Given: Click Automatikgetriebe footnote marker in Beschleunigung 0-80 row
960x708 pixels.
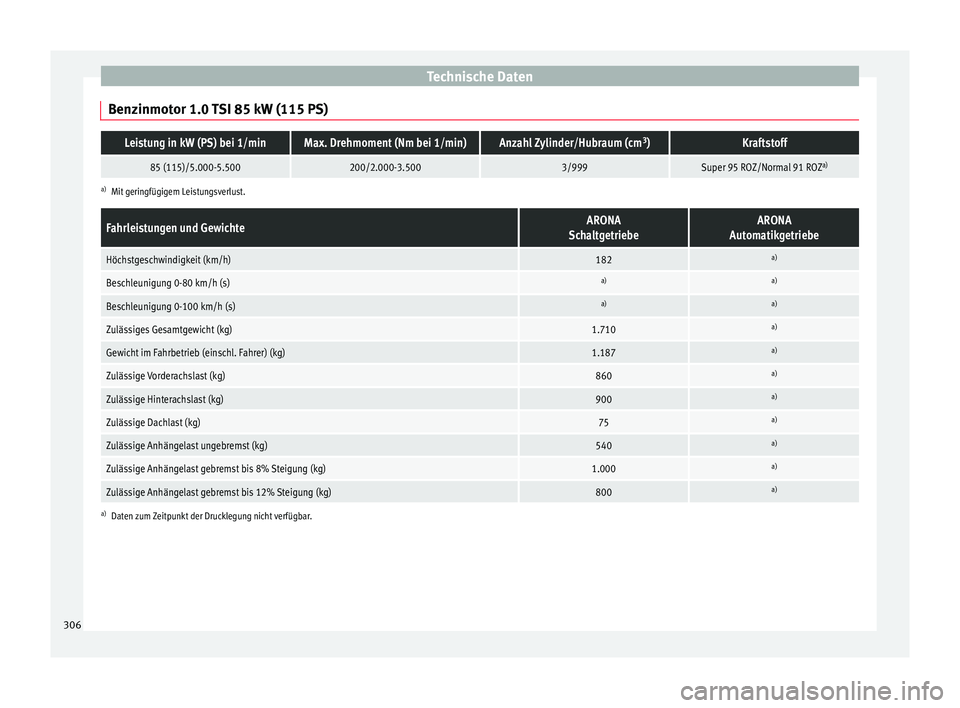Looking at the screenshot, I should pyautogui.click(x=774, y=281).
